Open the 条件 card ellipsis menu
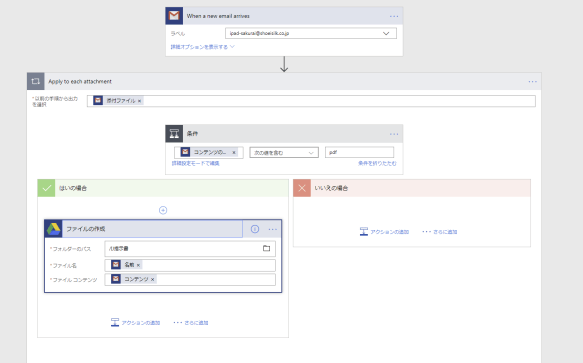The height and width of the screenshot is (363, 583). point(394,134)
